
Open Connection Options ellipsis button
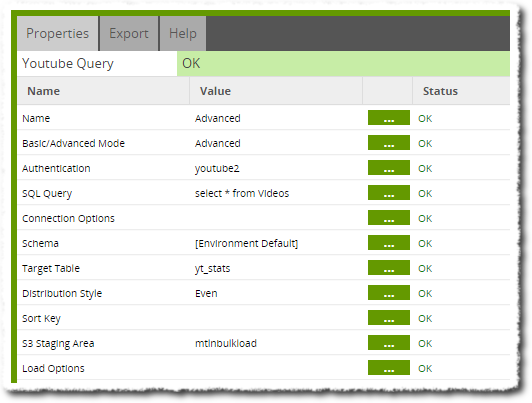pyautogui.click(x=388, y=218)
